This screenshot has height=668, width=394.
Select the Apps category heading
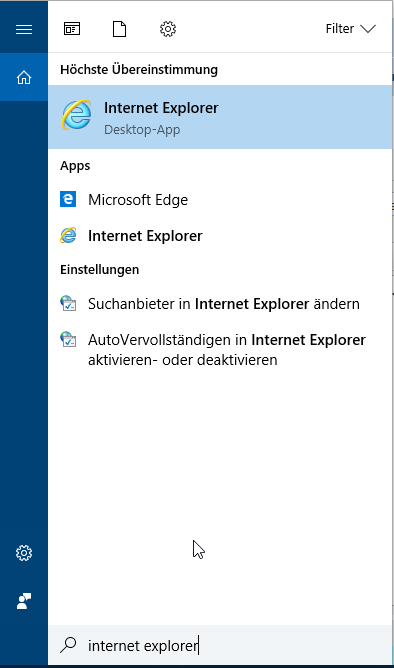[75, 166]
